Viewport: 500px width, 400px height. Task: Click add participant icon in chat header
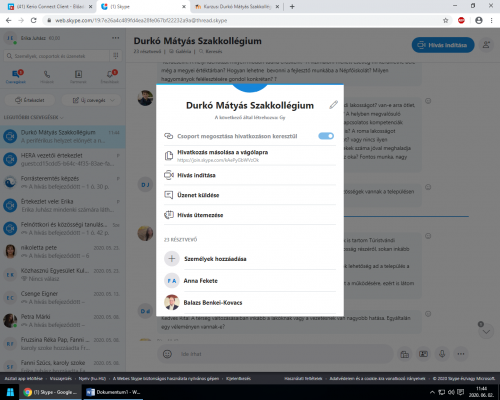486,45
